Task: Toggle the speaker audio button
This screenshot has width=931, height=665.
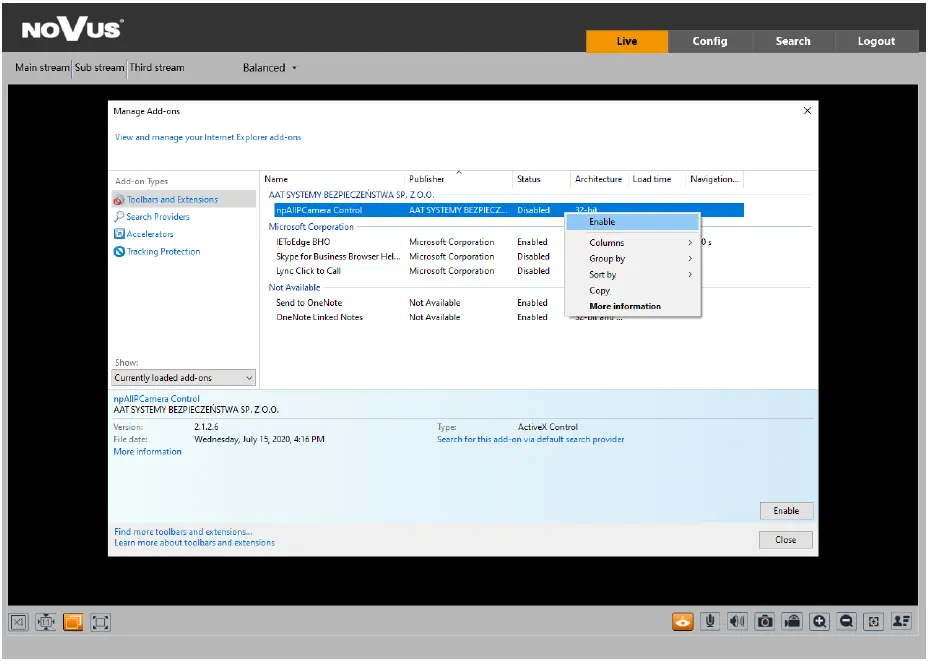Action: pos(737,622)
